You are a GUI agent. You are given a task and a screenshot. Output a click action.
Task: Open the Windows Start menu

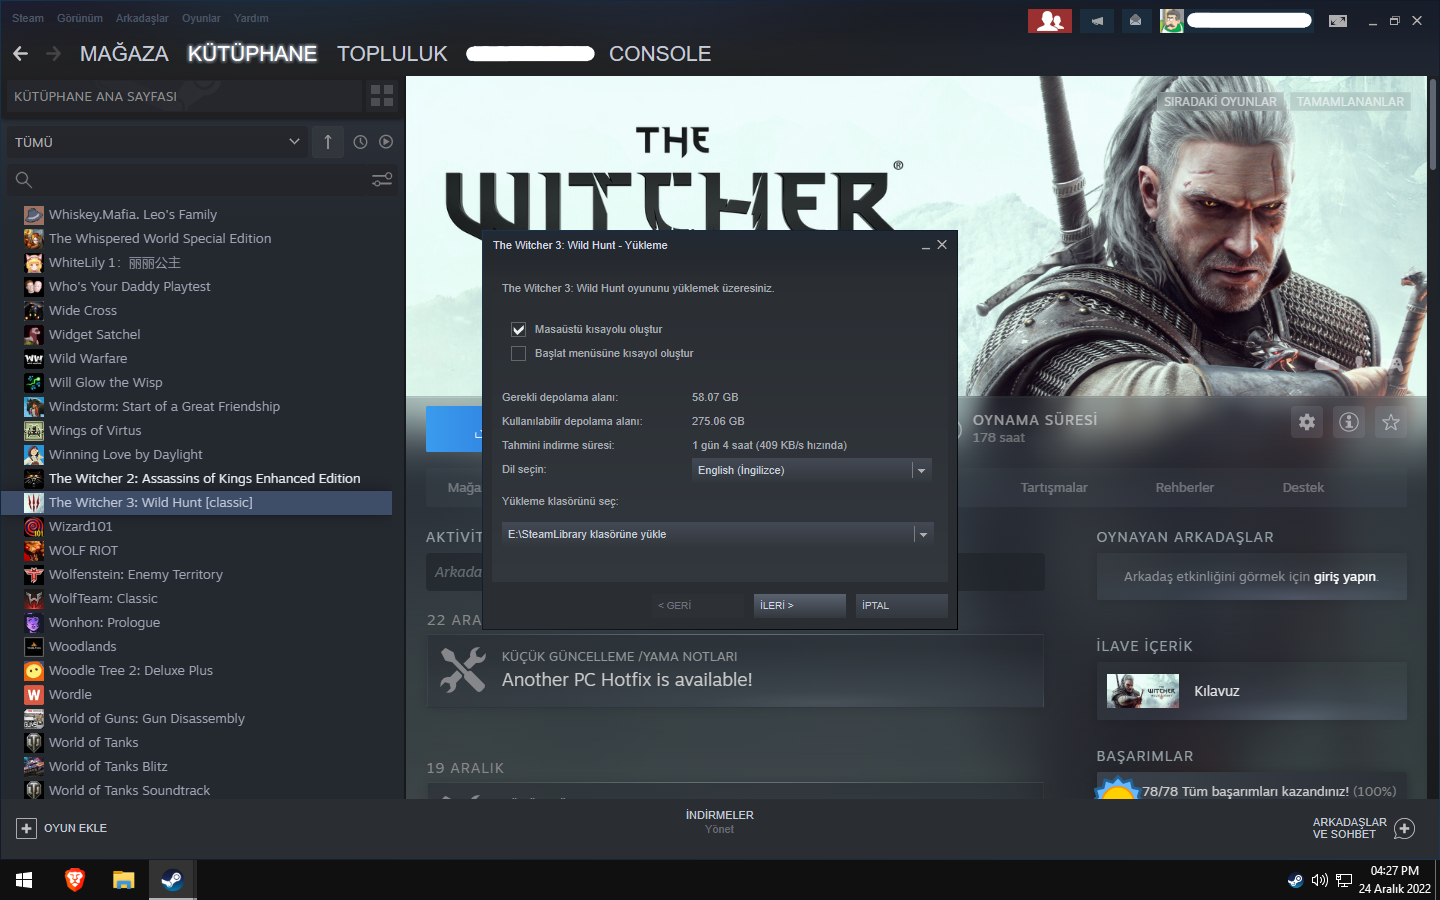tap(24, 880)
